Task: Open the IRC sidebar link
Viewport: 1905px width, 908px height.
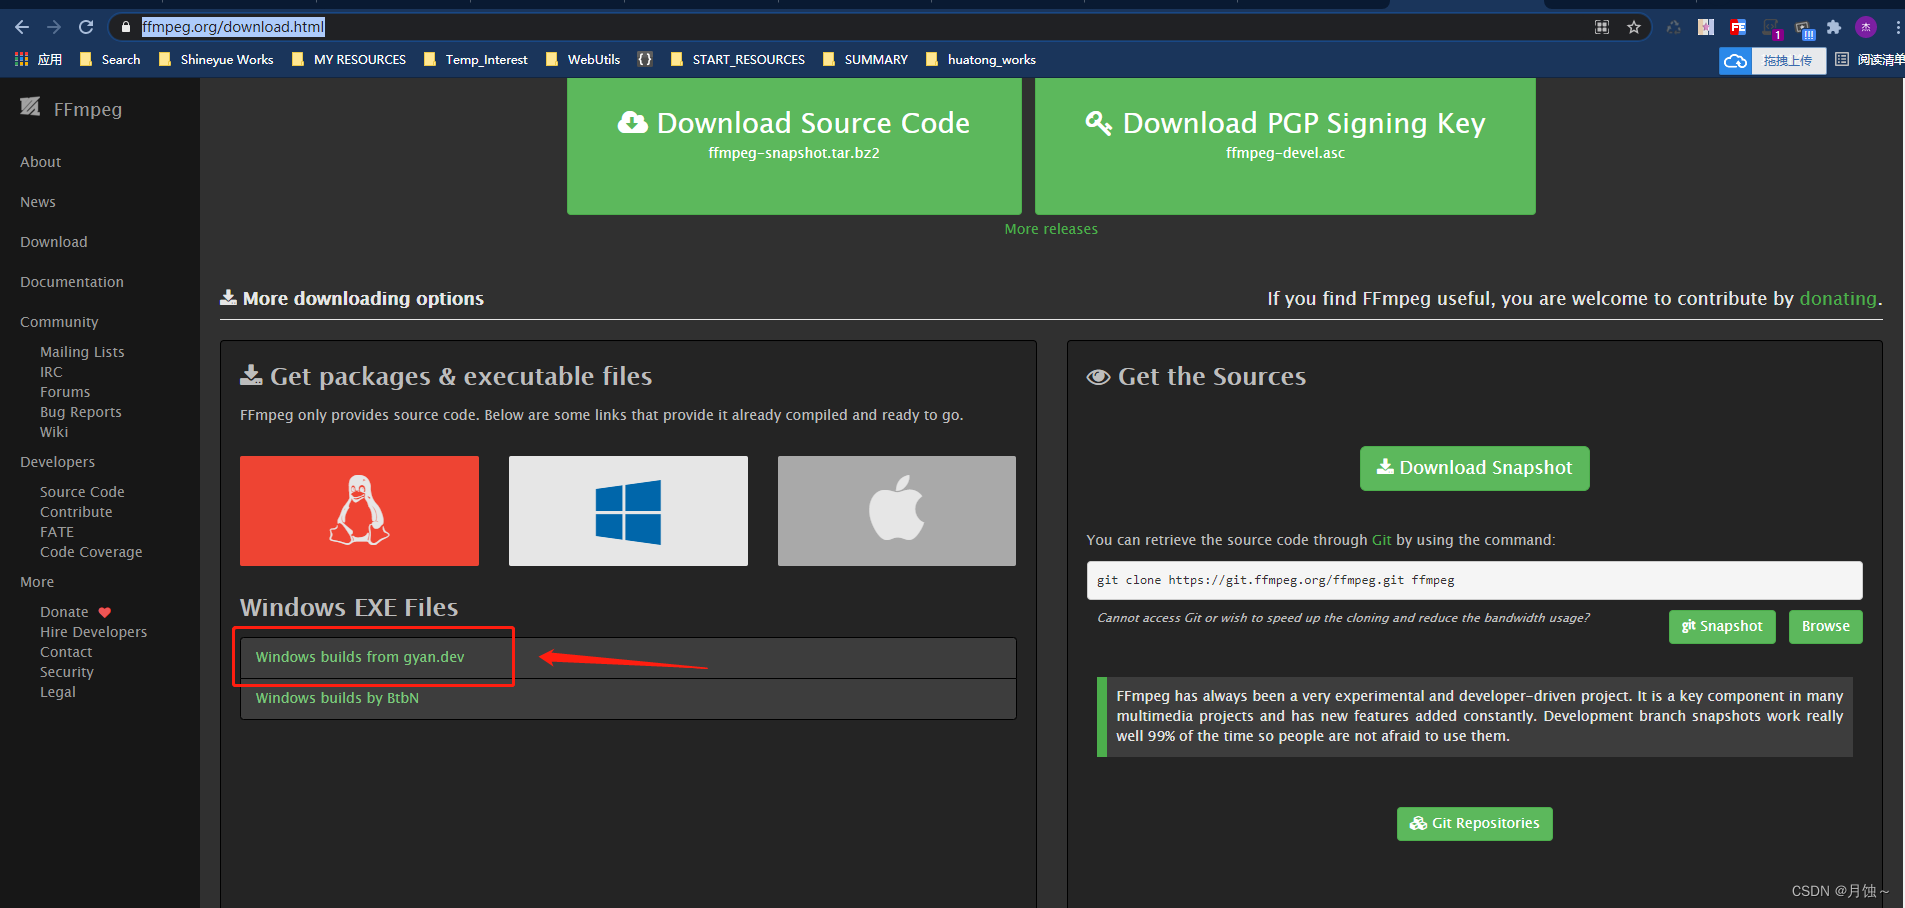Action: click(x=51, y=372)
